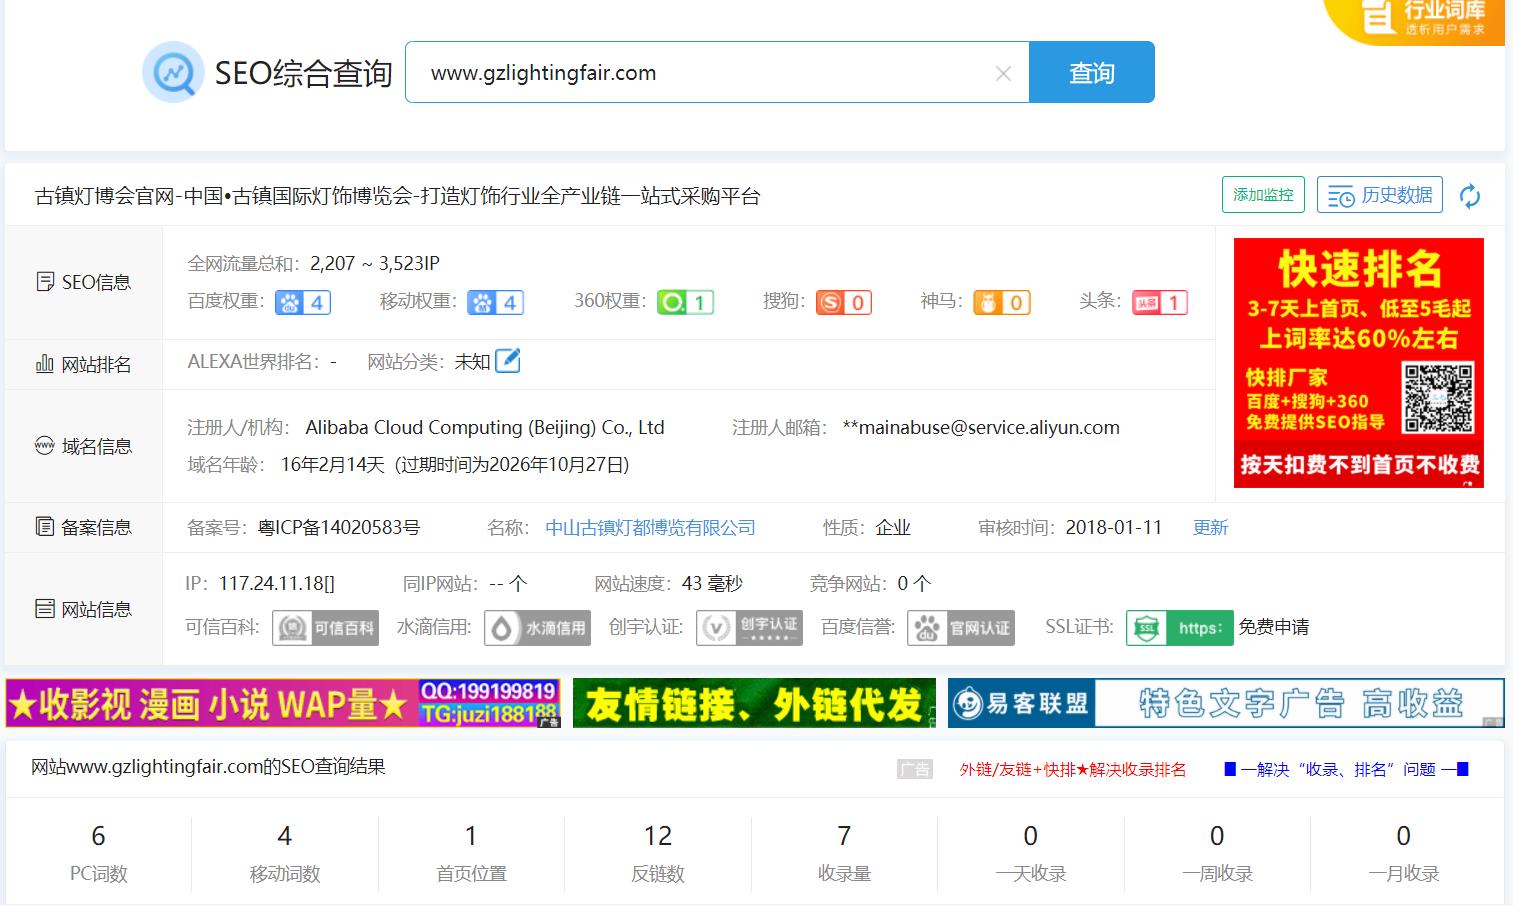Click the 创宇认证 badge
Image resolution: width=1513 pixels, height=906 pixels.
click(749, 628)
